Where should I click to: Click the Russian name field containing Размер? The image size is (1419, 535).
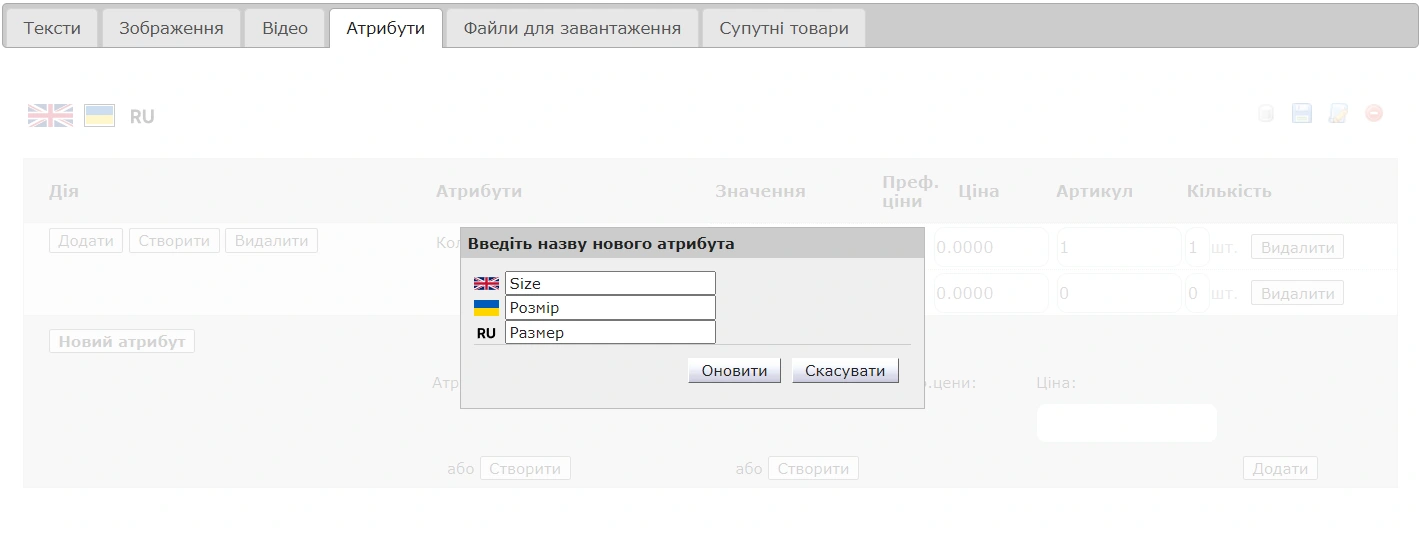[x=610, y=332]
